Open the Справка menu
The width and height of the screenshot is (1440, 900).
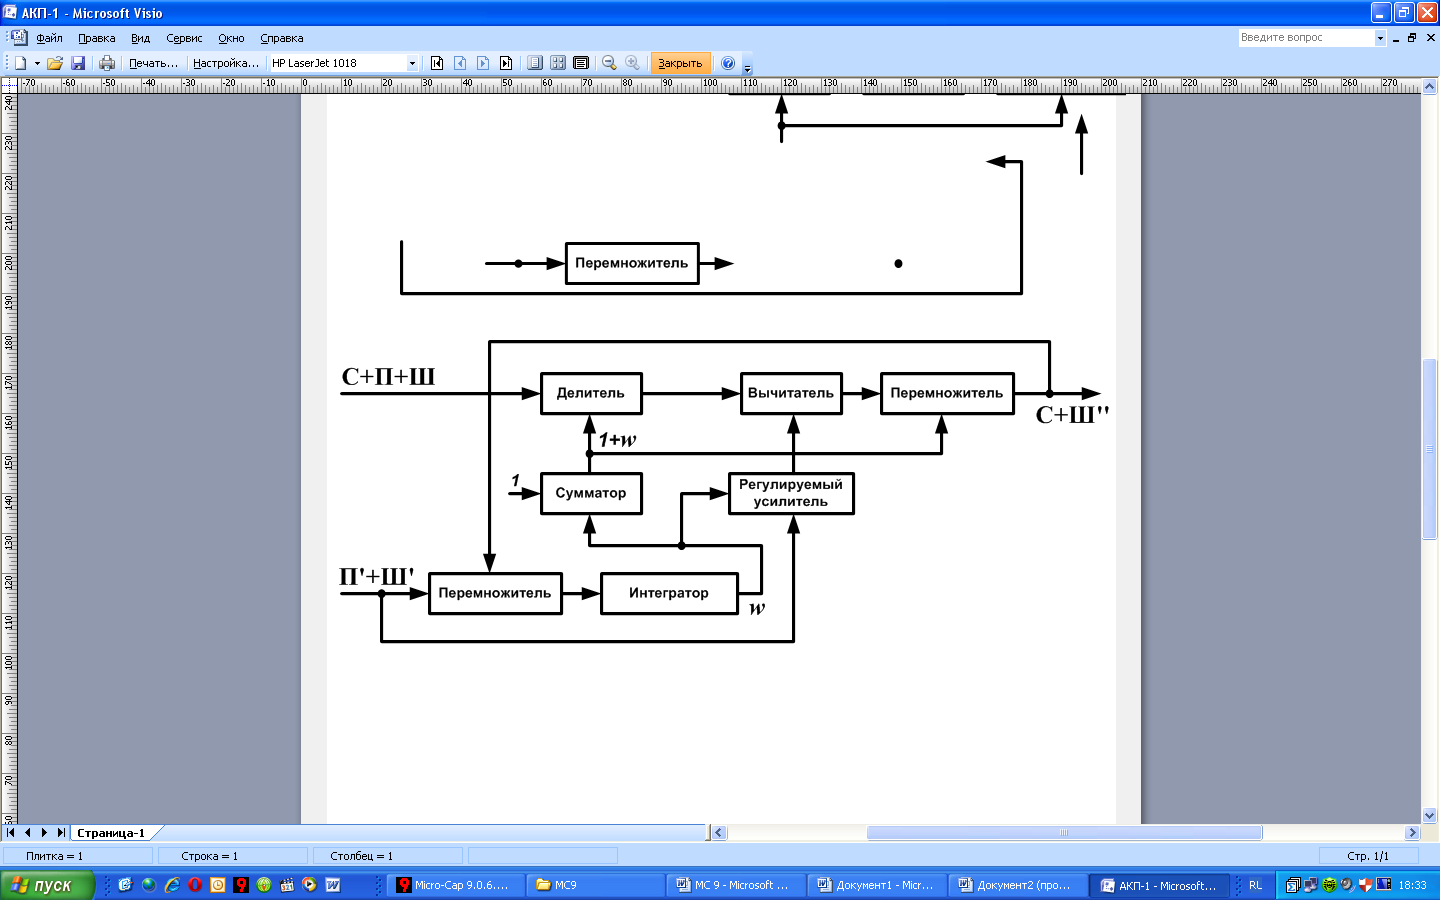(x=282, y=38)
